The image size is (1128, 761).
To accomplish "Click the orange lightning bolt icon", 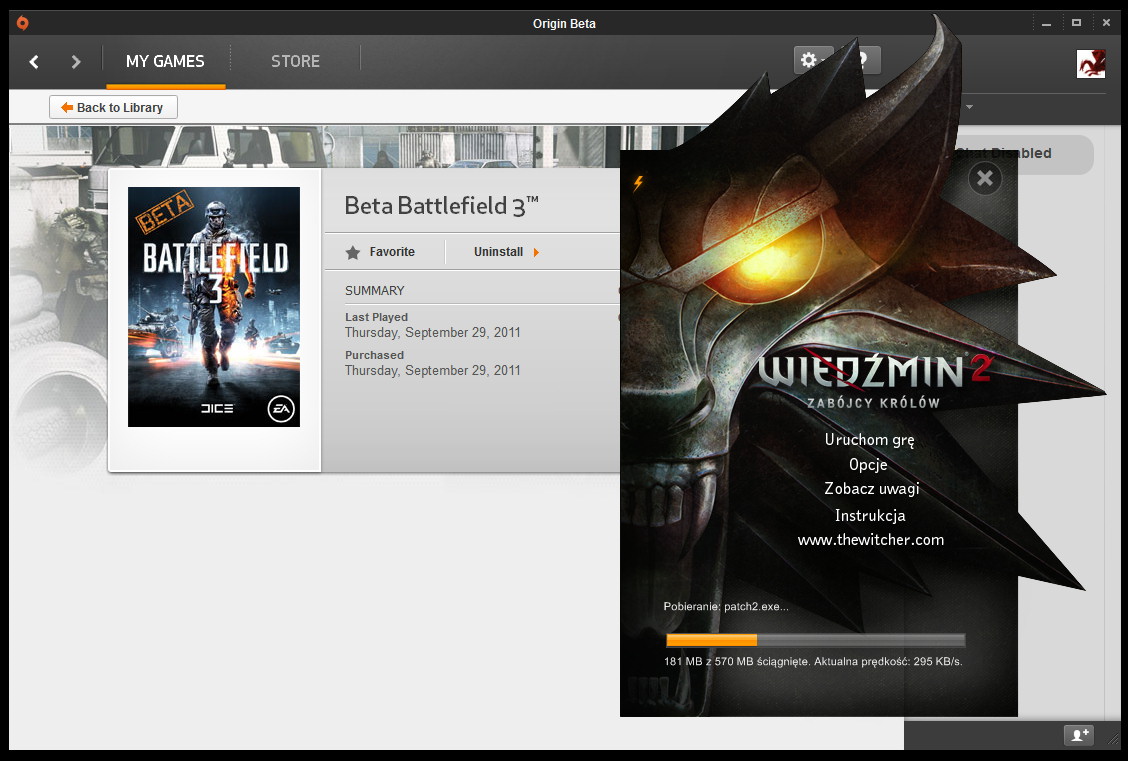I will click(638, 183).
